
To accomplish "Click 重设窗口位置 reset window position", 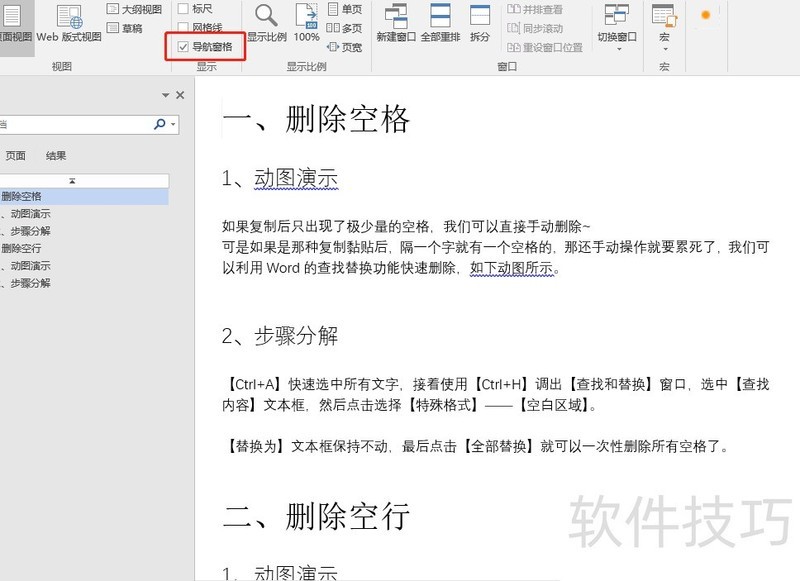I will click(544, 47).
